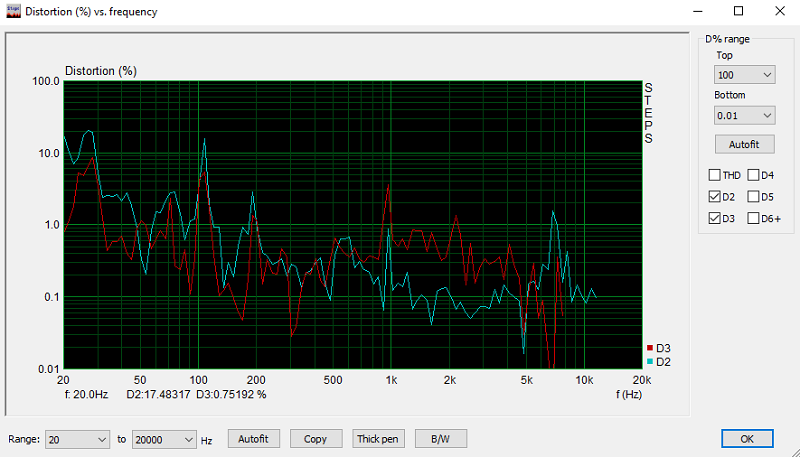Click the D2:17.48317 cursor readout

click(x=158, y=395)
